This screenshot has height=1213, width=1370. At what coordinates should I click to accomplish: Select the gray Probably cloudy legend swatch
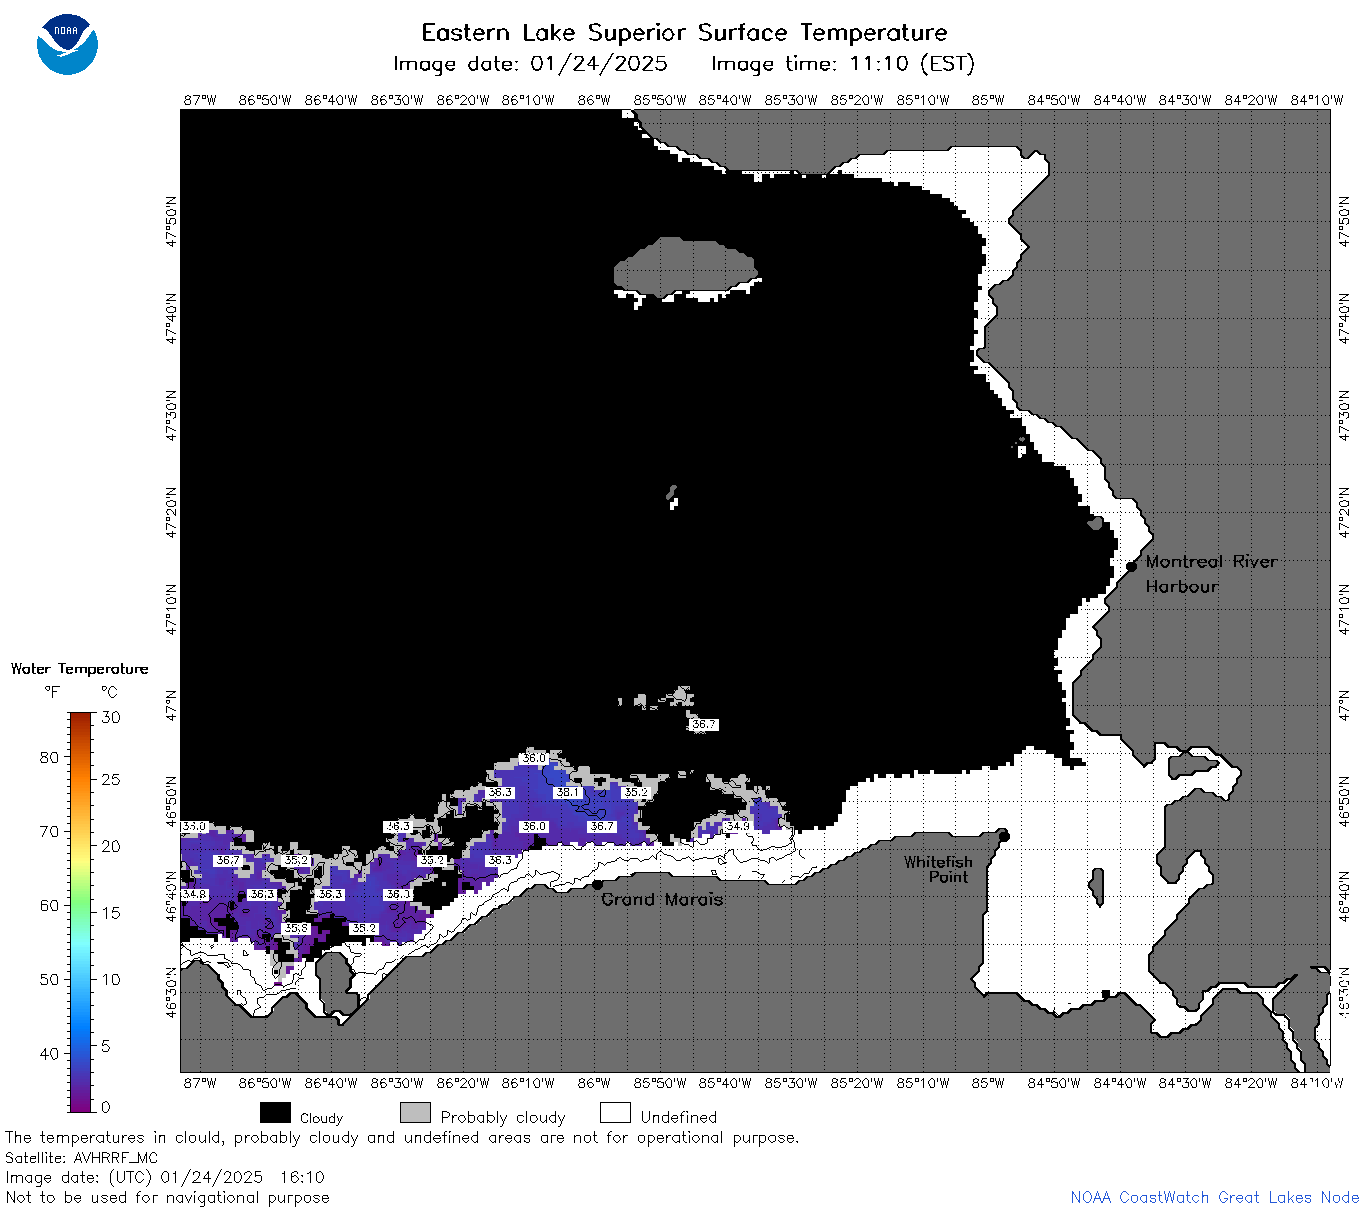[x=415, y=1113]
